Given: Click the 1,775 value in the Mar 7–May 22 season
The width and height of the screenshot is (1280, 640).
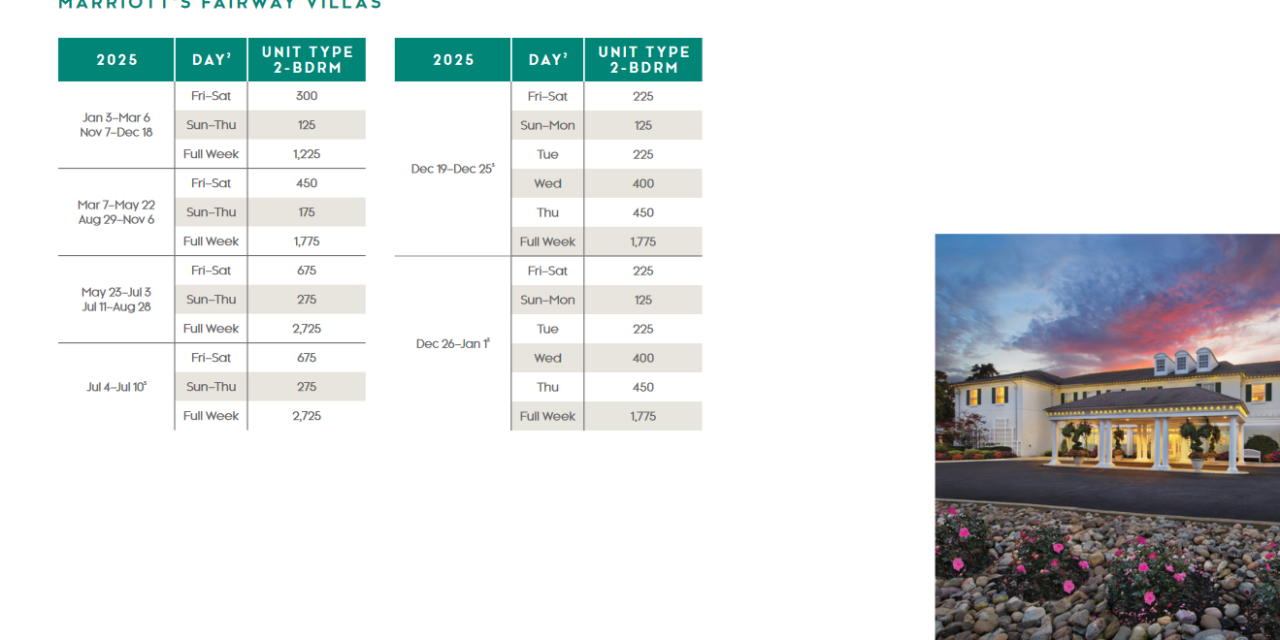Looking at the screenshot, I should pos(307,241).
